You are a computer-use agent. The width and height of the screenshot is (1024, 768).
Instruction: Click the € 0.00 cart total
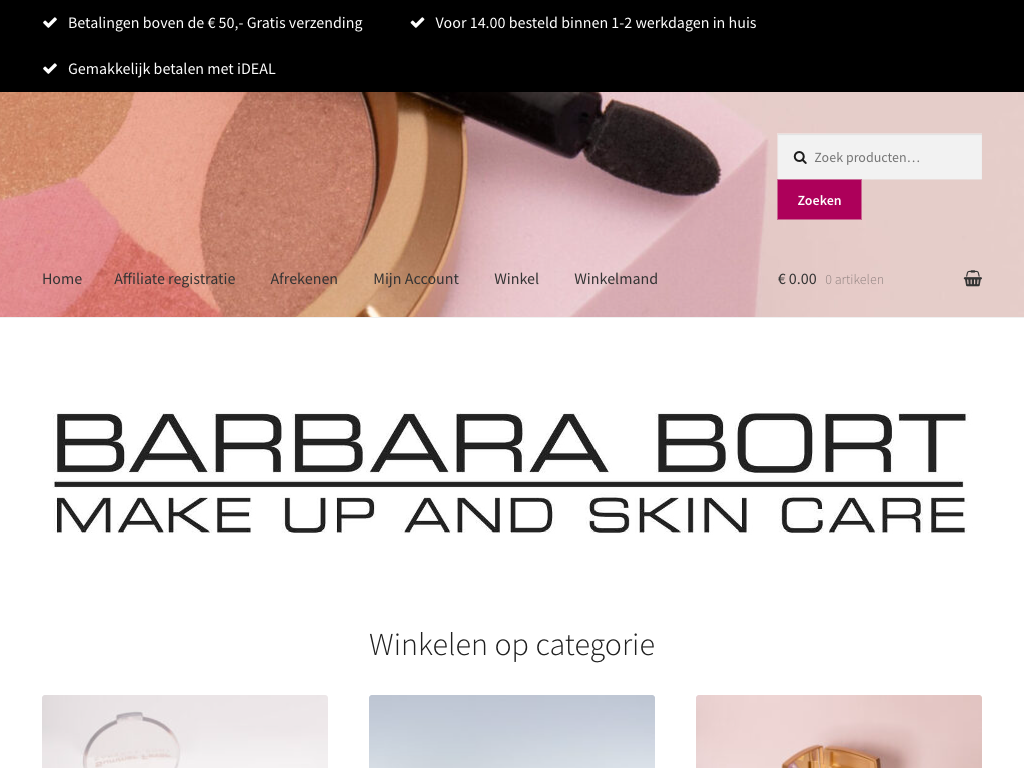tap(797, 279)
